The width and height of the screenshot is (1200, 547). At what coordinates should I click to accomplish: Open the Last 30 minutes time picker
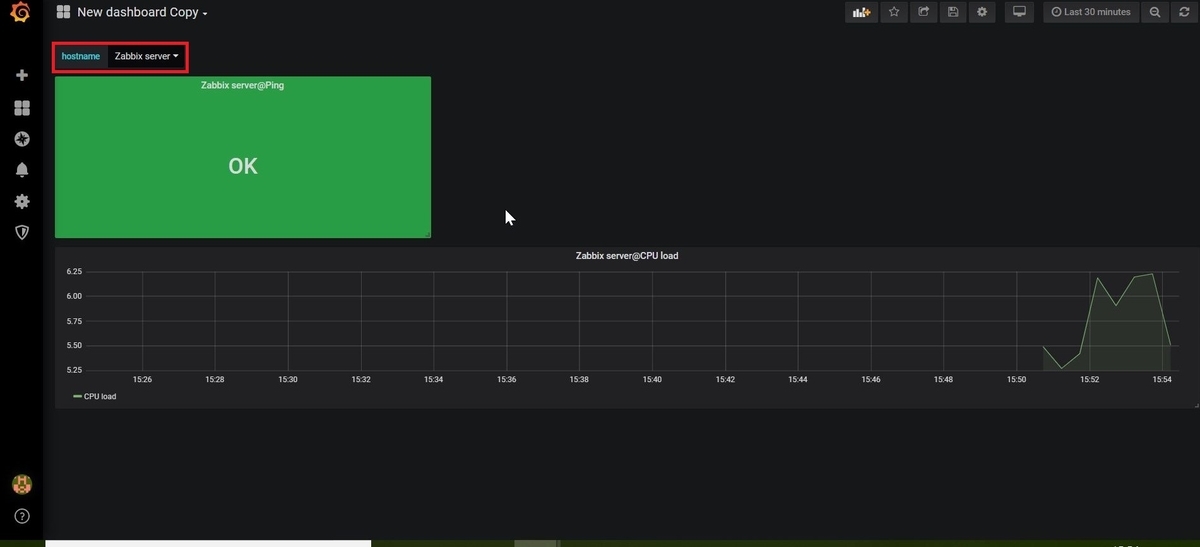click(x=1091, y=12)
